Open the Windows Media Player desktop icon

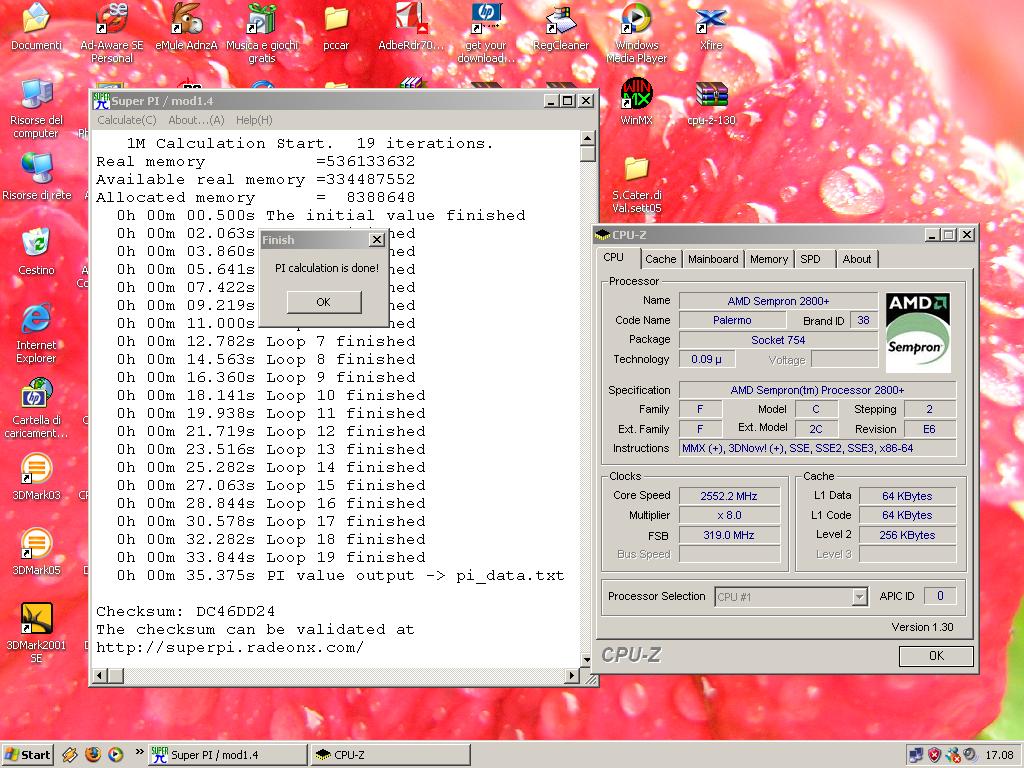[x=637, y=20]
